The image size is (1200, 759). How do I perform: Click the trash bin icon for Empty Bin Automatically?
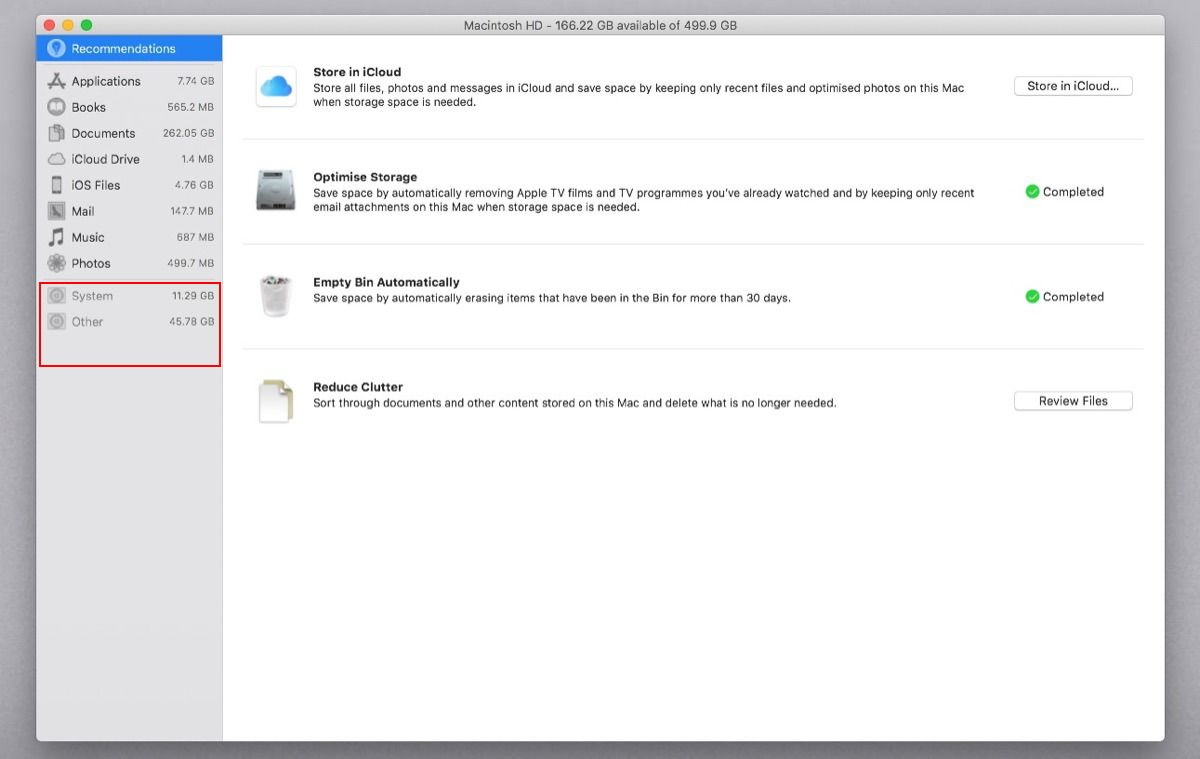pyautogui.click(x=276, y=296)
